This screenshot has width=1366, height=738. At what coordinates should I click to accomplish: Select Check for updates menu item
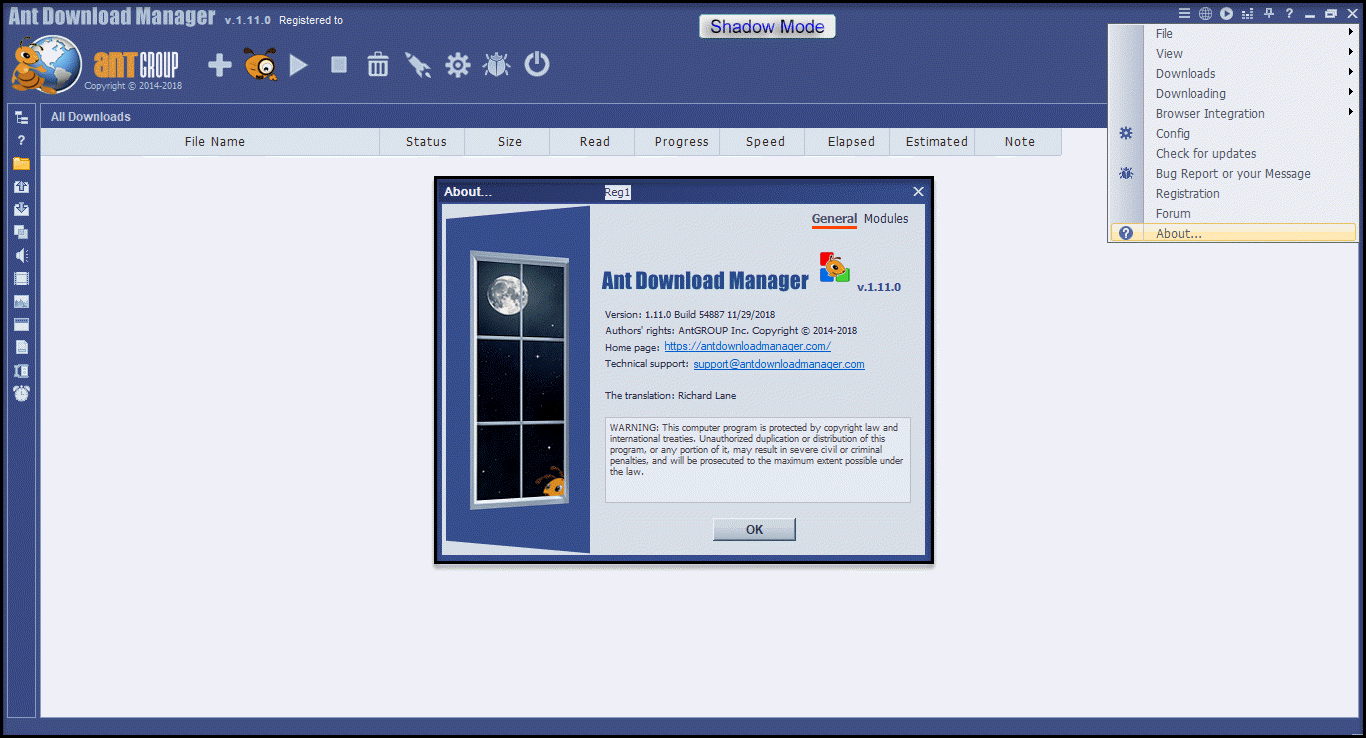pyautogui.click(x=1232, y=154)
